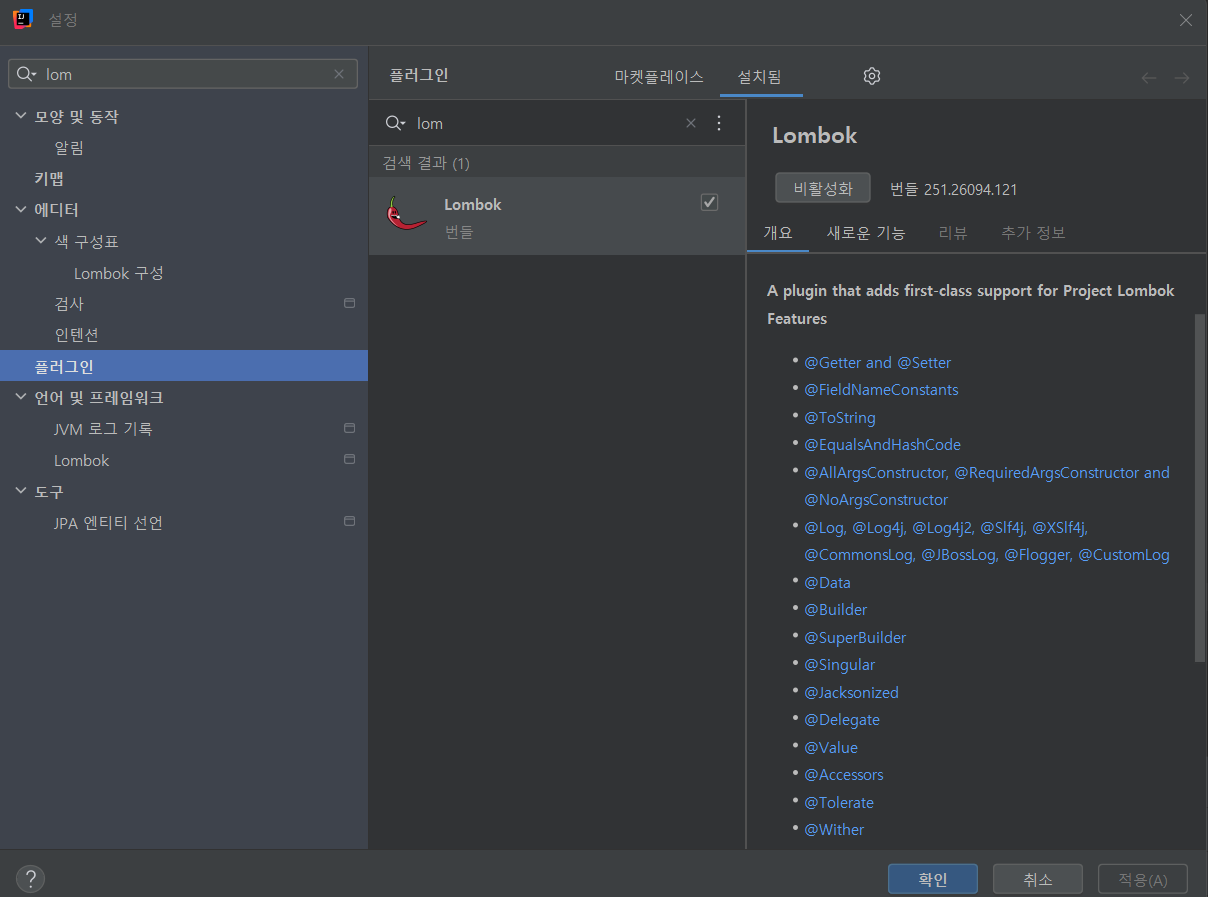Open the 리뷰 tab
1208x897 pixels.
[x=953, y=233]
